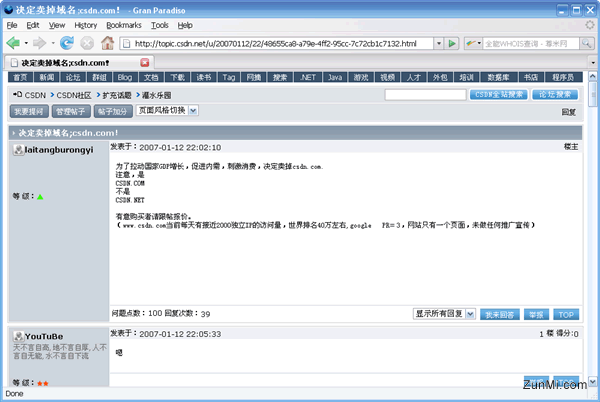Select the 决定卖掉域名;csdn.com! browser tab
Screen dimensions: 600x402
tap(80, 63)
